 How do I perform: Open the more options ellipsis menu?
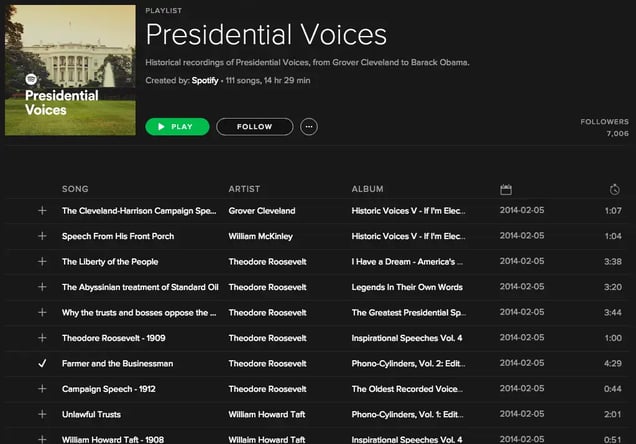coord(309,127)
